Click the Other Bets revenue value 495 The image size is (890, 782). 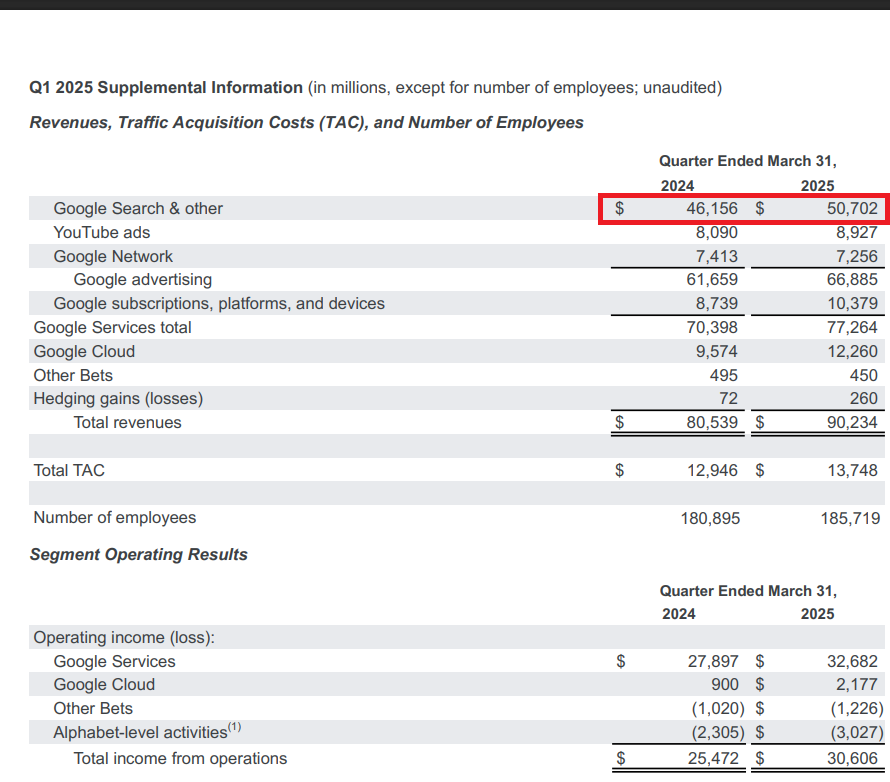point(723,375)
